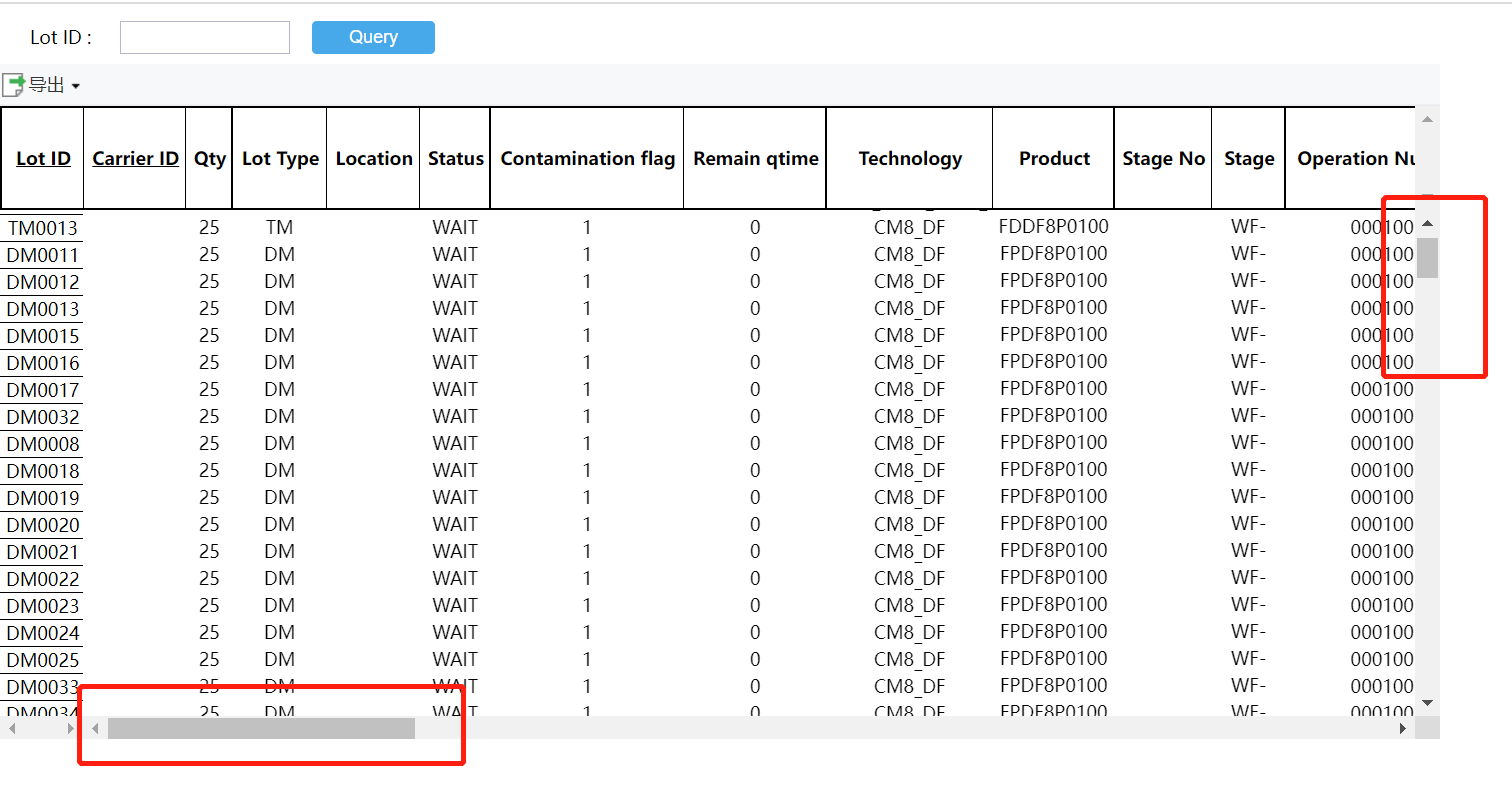This screenshot has width=1512, height=787.
Task: Click the Contamination flag column header
Action: (588, 158)
